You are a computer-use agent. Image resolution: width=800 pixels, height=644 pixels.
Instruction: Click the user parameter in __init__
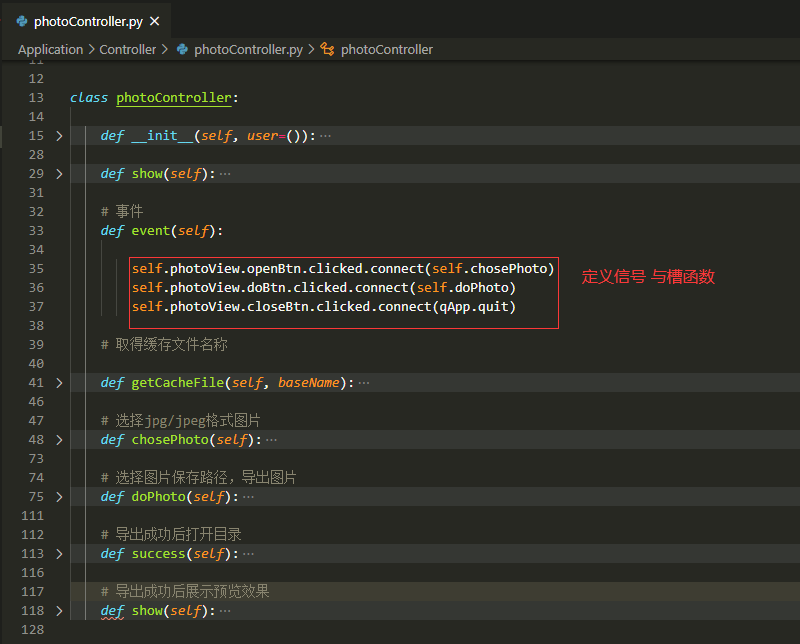[263, 136]
